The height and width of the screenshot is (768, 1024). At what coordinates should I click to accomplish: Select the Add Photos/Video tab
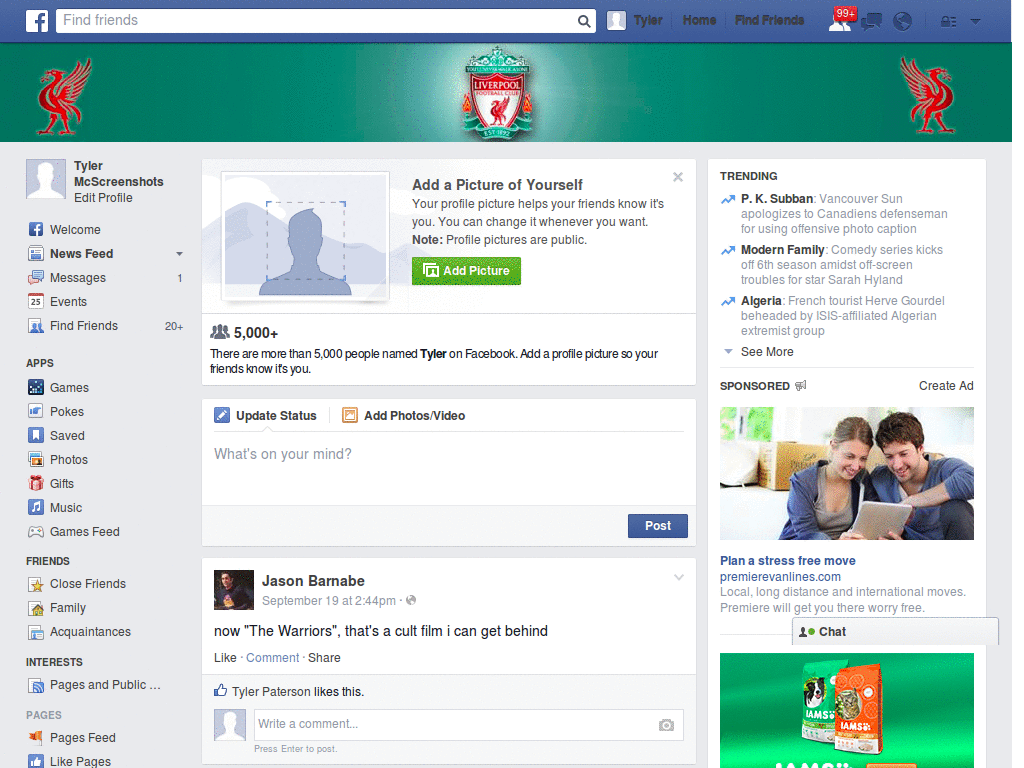click(x=404, y=415)
